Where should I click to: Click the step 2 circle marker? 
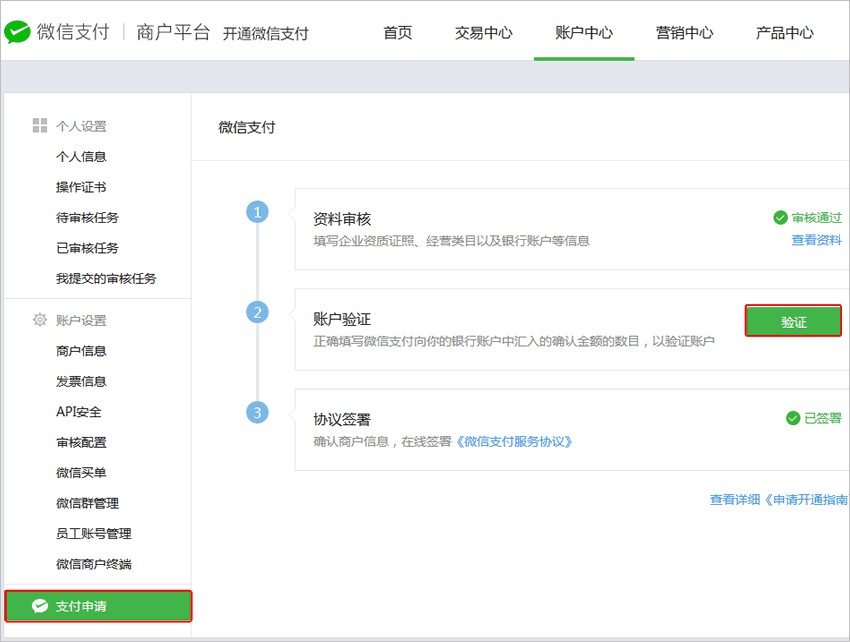click(x=257, y=312)
